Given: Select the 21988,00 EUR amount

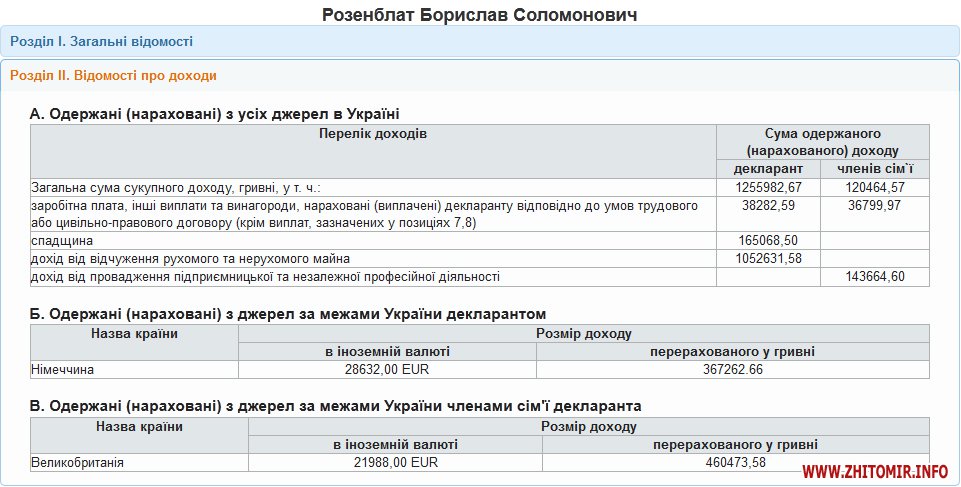Looking at the screenshot, I should tap(396, 463).
